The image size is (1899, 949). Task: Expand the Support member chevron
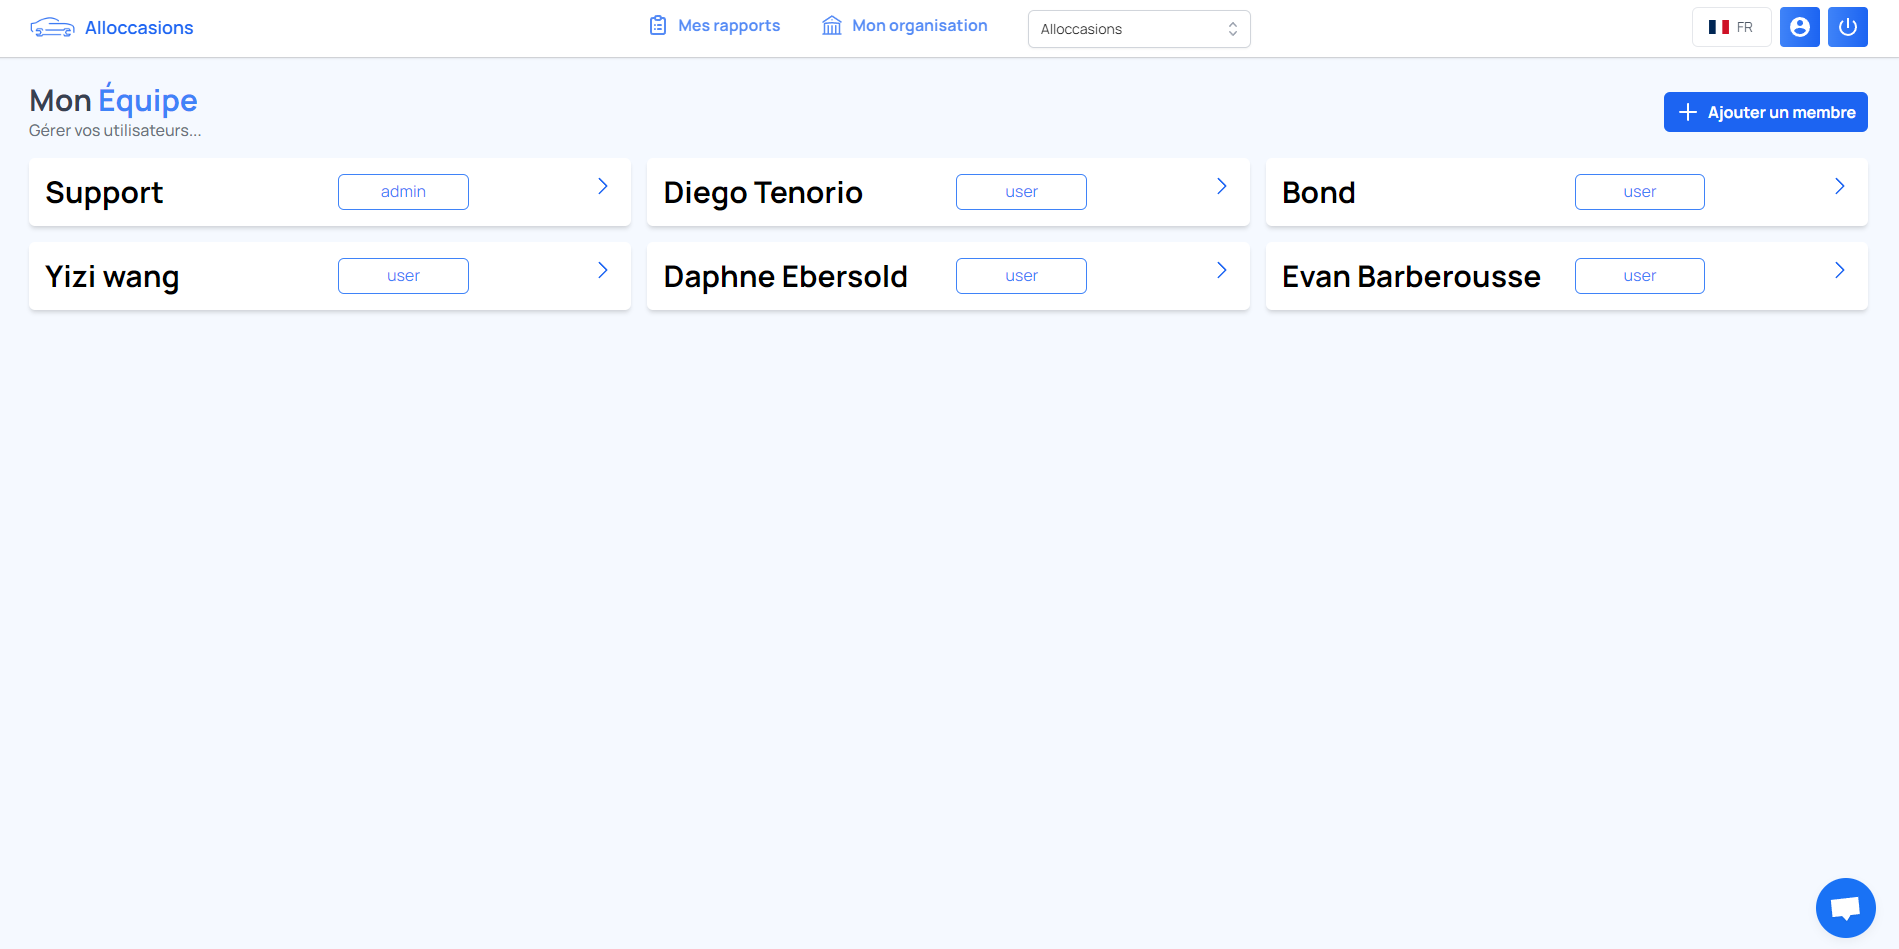pos(603,187)
